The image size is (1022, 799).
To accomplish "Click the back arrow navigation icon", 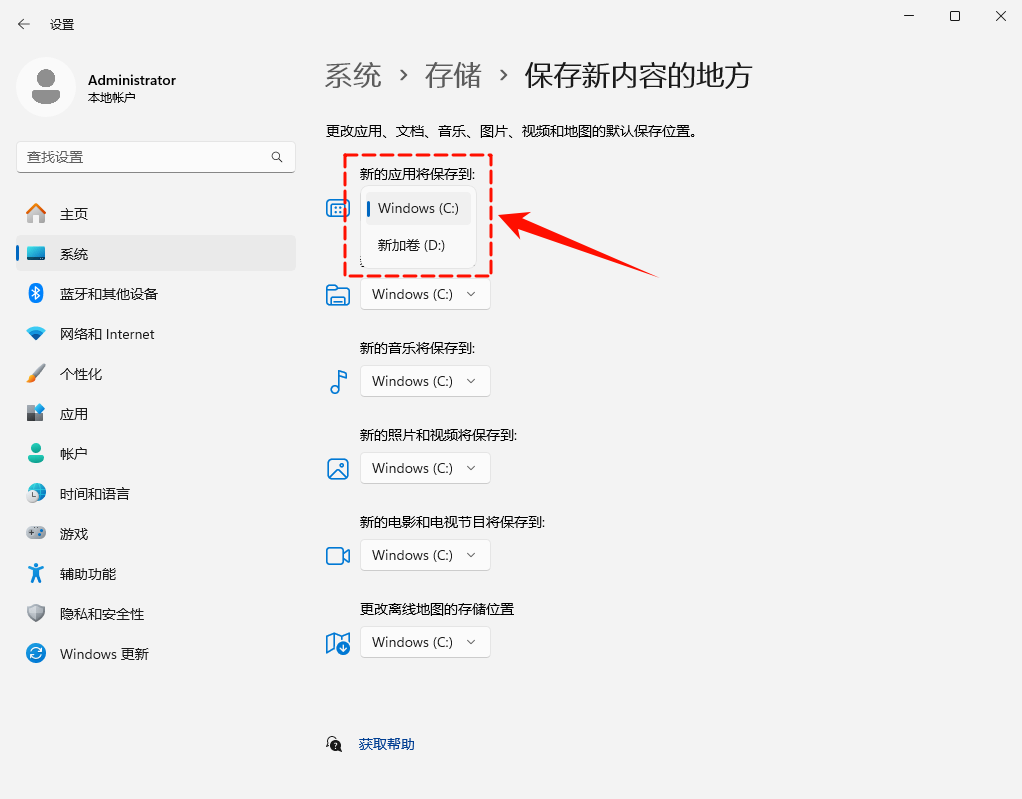I will click(x=22, y=24).
